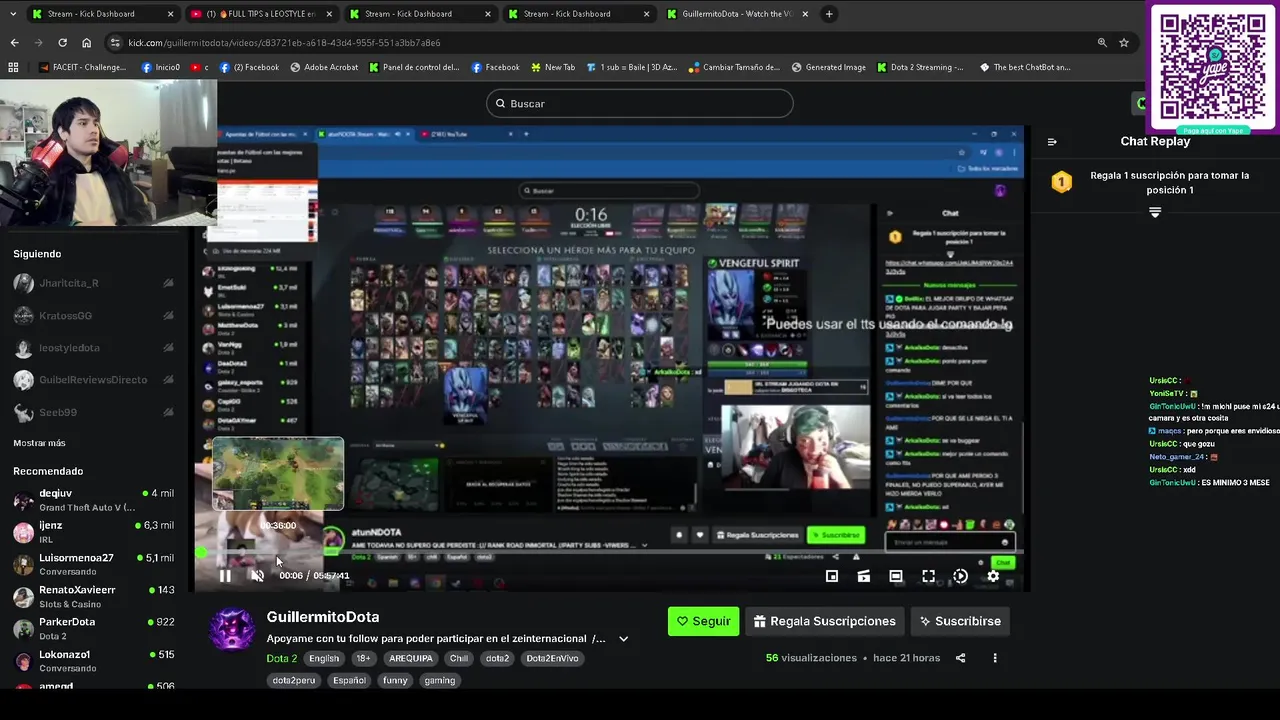1280x720 pixels.
Task: Click the kick.com address bar URL
Action: click(x=284, y=43)
